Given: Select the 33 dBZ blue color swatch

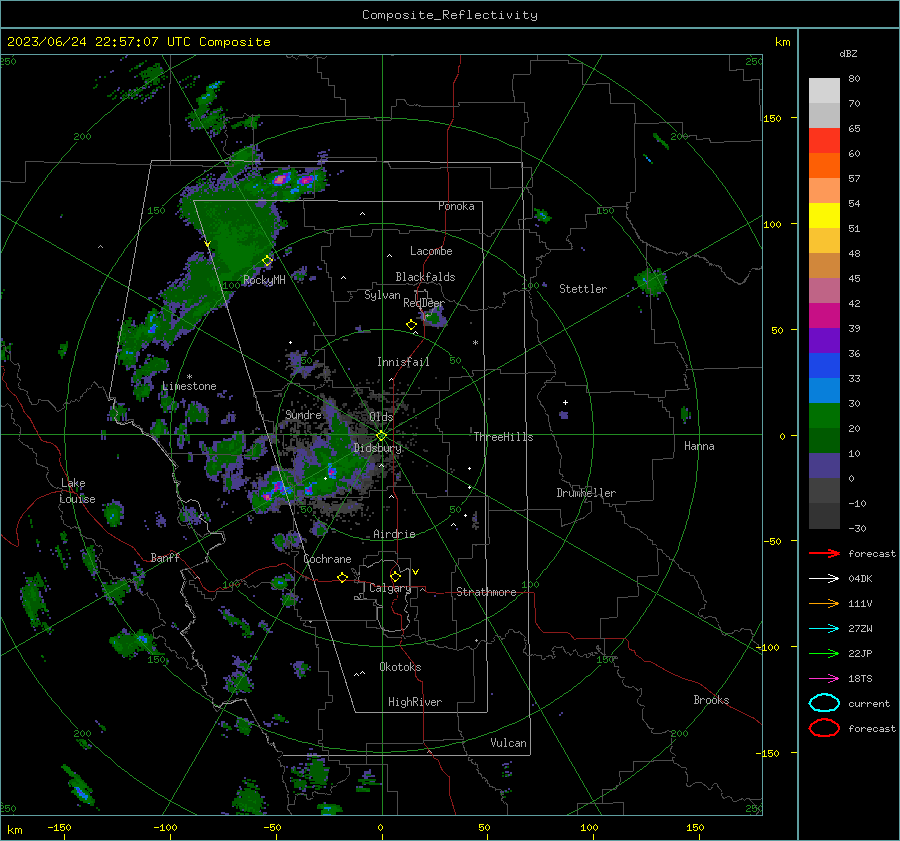Looking at the screenshot, I should [x=824, y=390].
